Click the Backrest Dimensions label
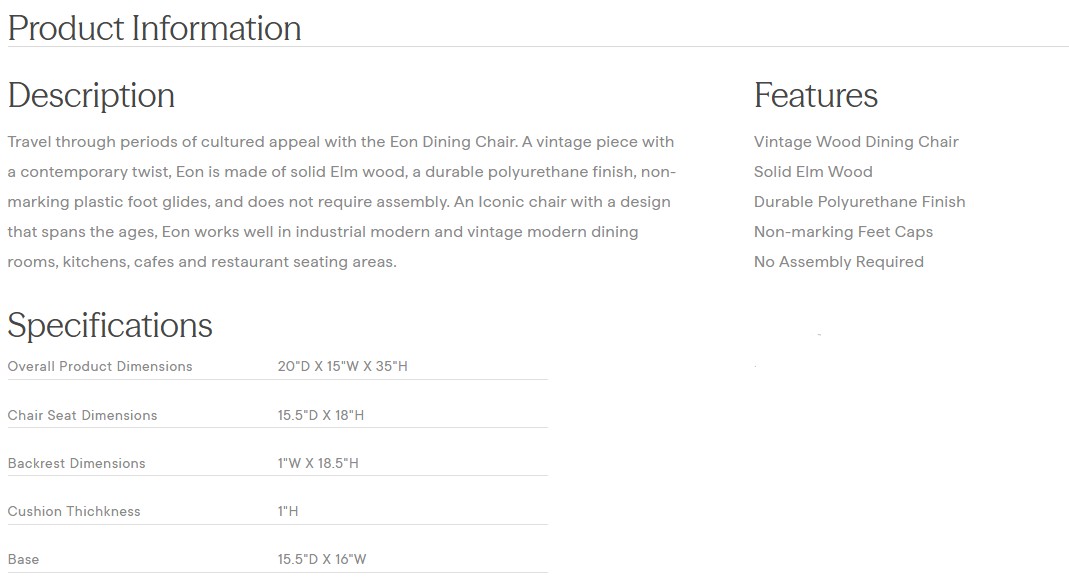 pyautogui.click(x=76, y=463)
